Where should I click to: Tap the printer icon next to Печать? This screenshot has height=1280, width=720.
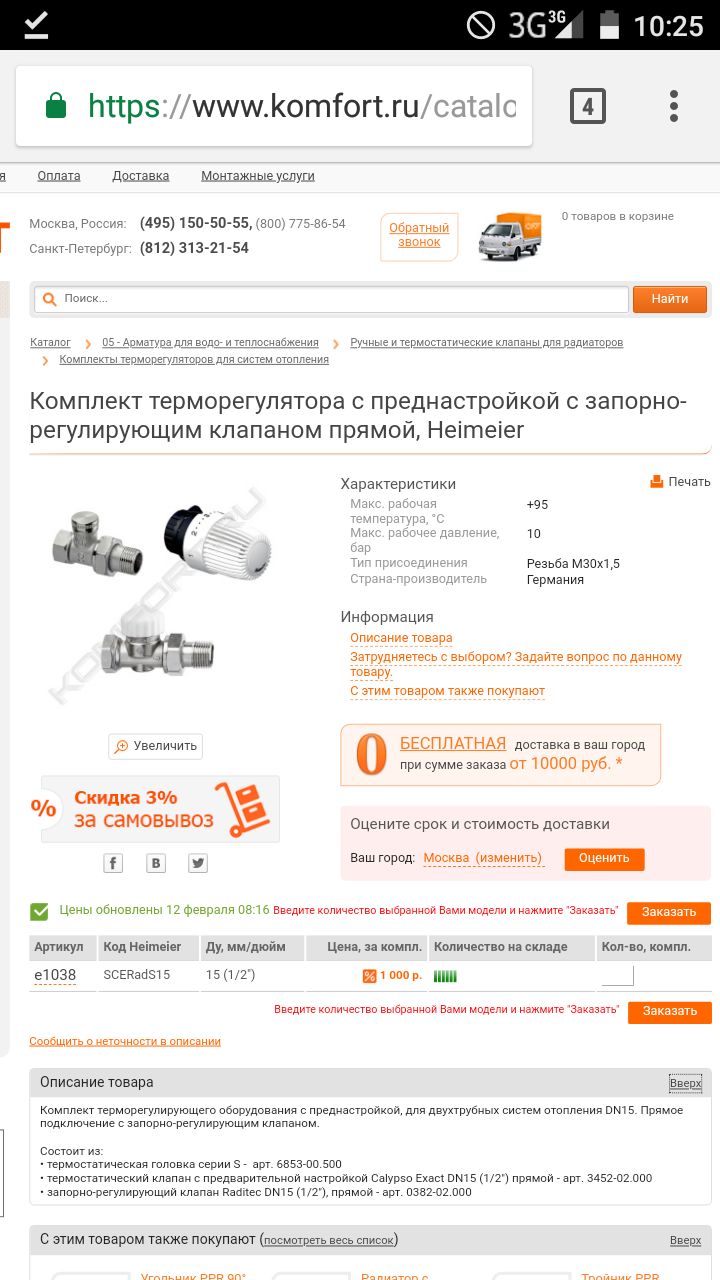(x=657, y=481)
